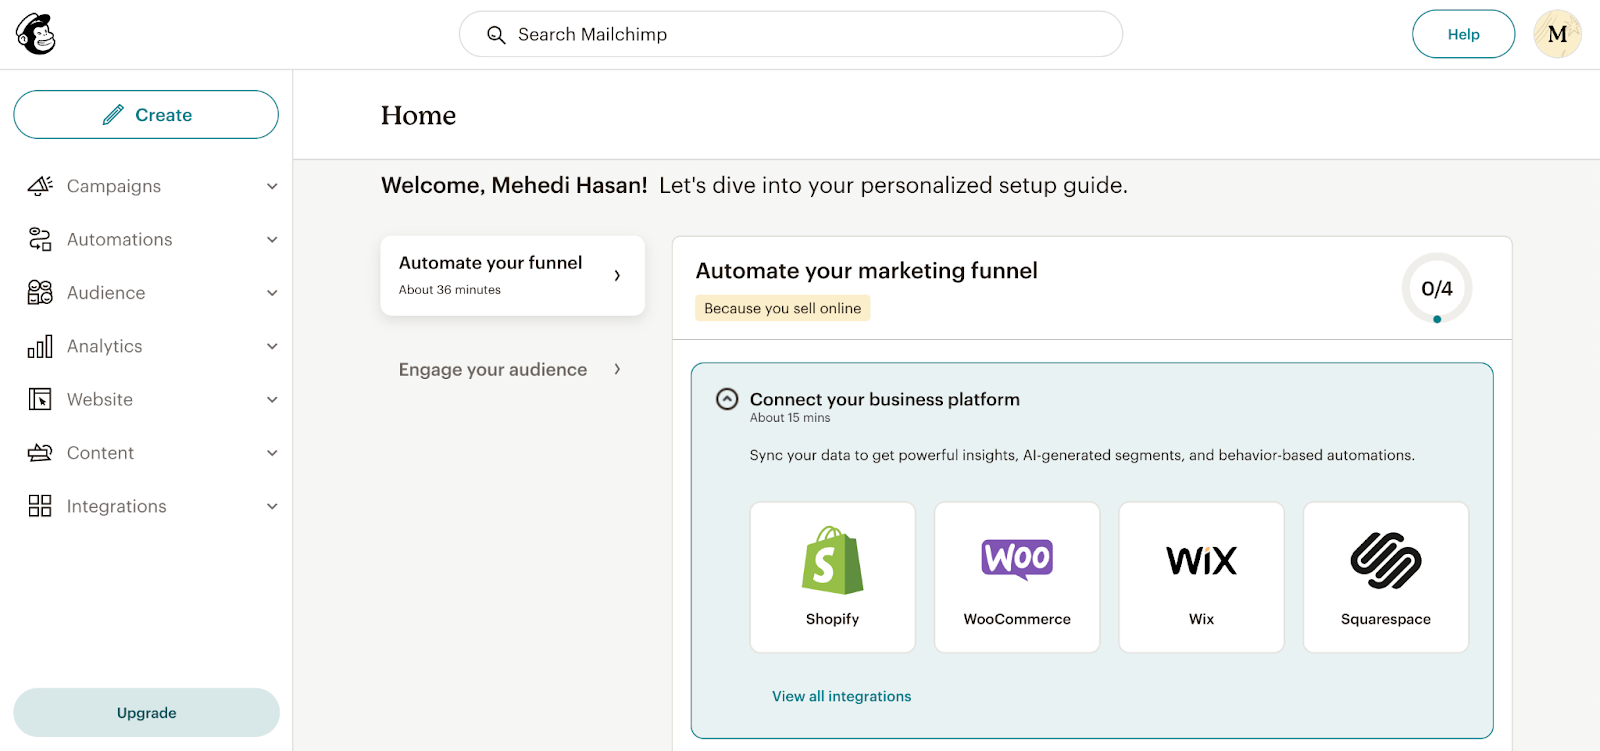Click the 0/4 progress ring

tap(1437, 288)
